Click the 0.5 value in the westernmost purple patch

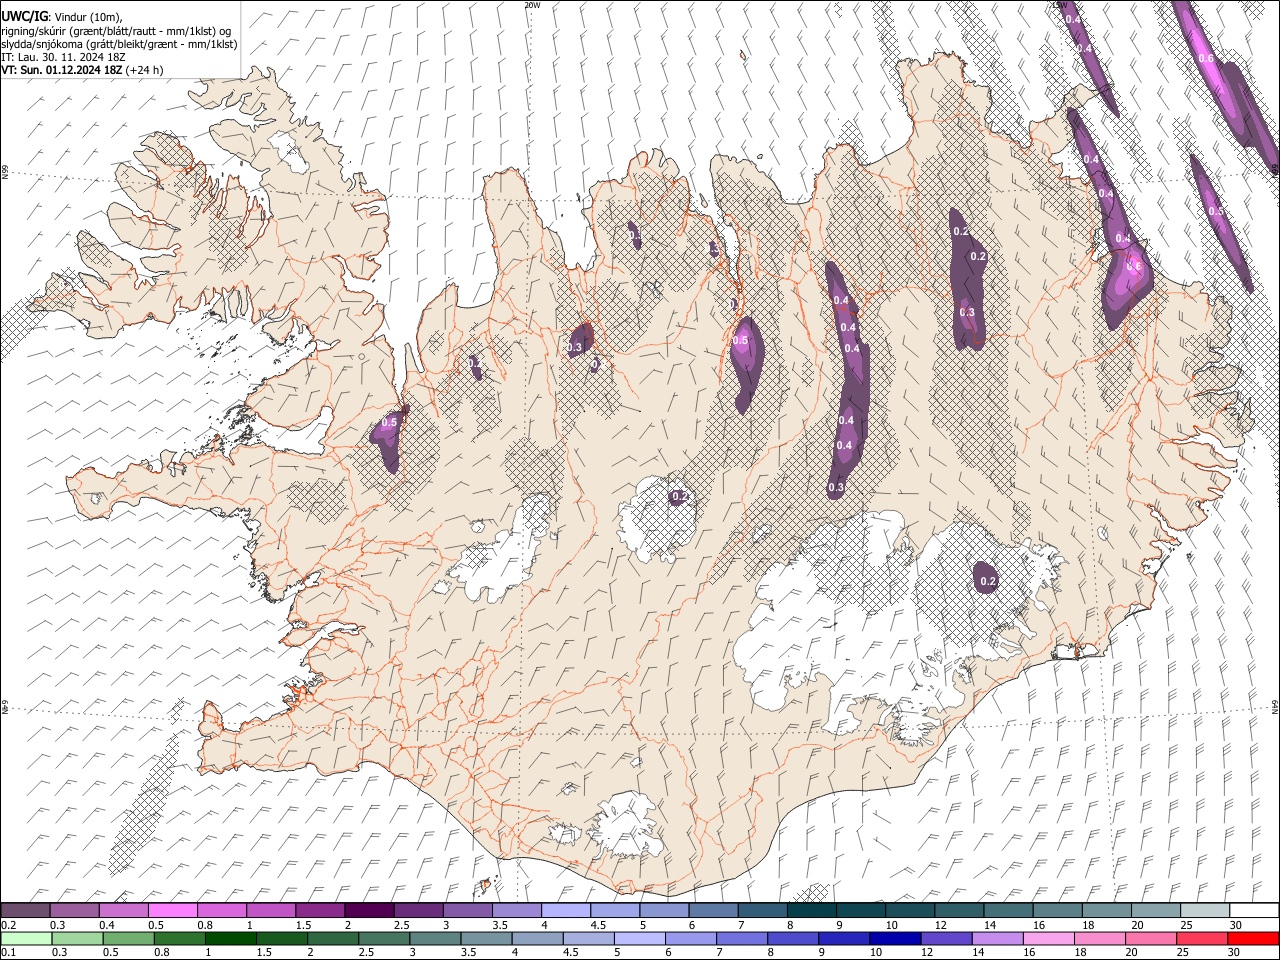(x=390, y=423)
